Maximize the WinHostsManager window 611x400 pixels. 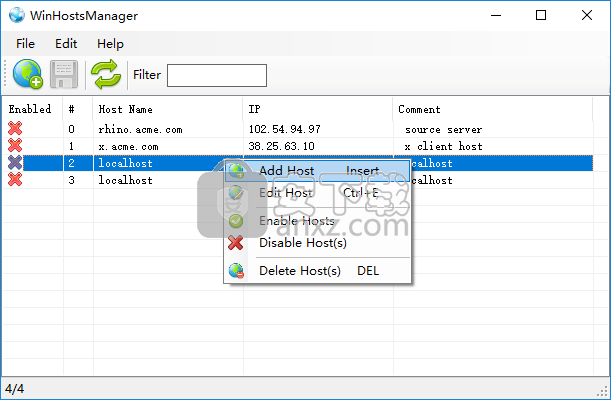[x=541, y=15]
